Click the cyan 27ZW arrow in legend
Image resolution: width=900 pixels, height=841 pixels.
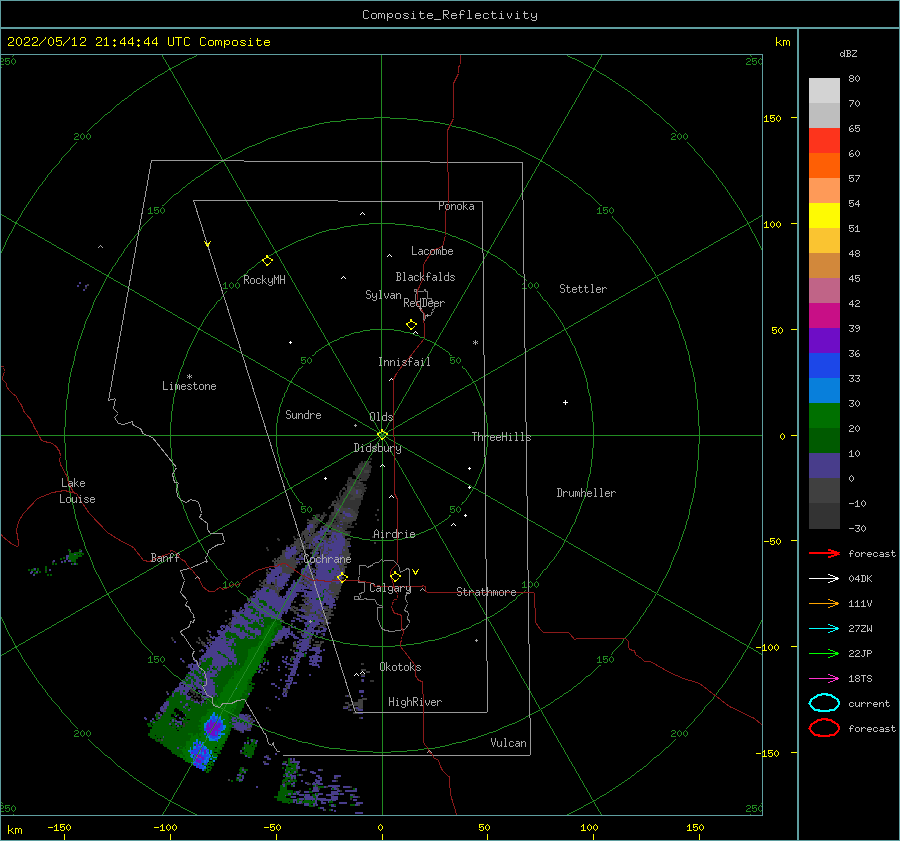pyautogui.click(x=824, y=629)
